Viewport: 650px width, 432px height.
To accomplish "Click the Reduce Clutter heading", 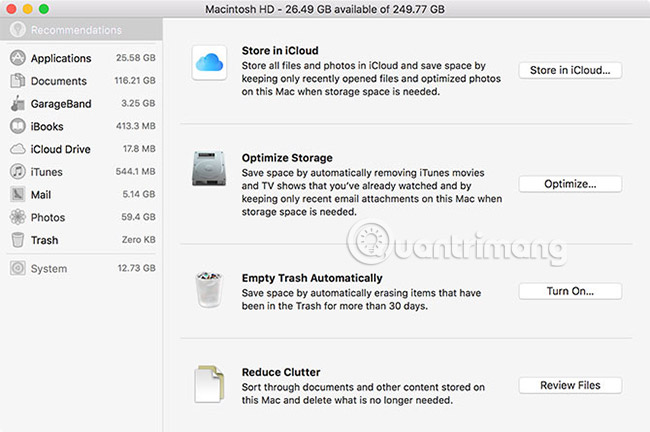I will 281,372.
